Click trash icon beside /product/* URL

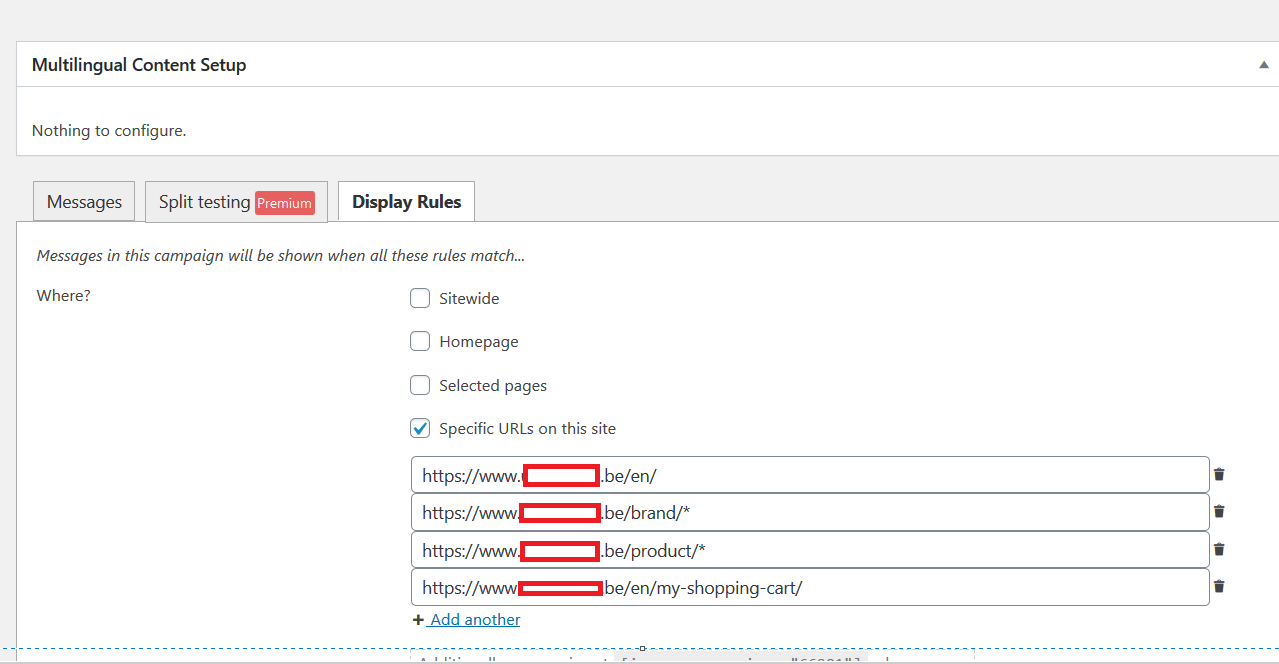1219,549
